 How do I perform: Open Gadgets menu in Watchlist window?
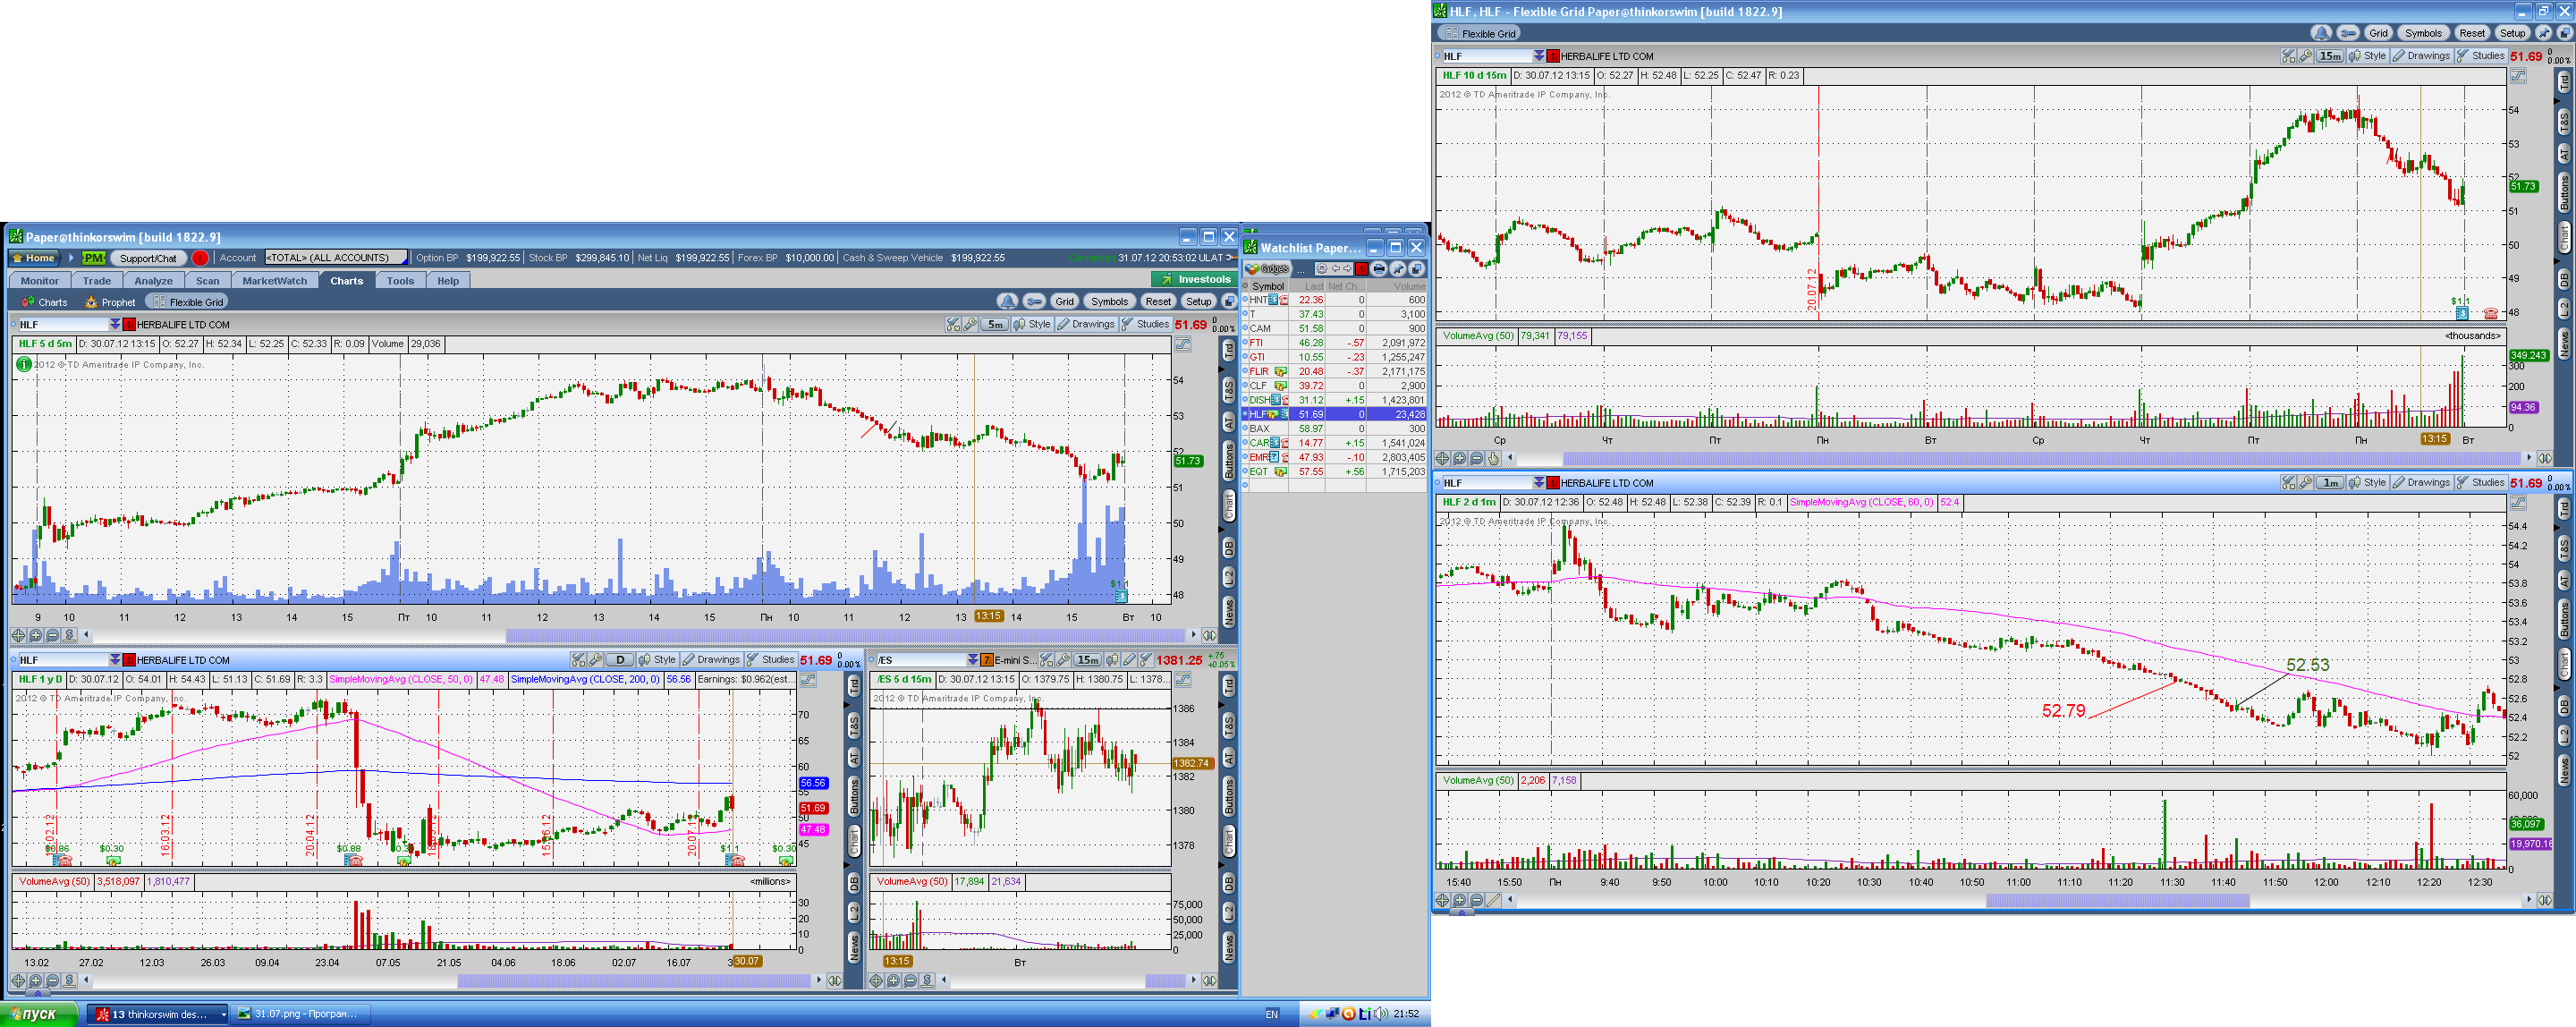click(1268, 269)
